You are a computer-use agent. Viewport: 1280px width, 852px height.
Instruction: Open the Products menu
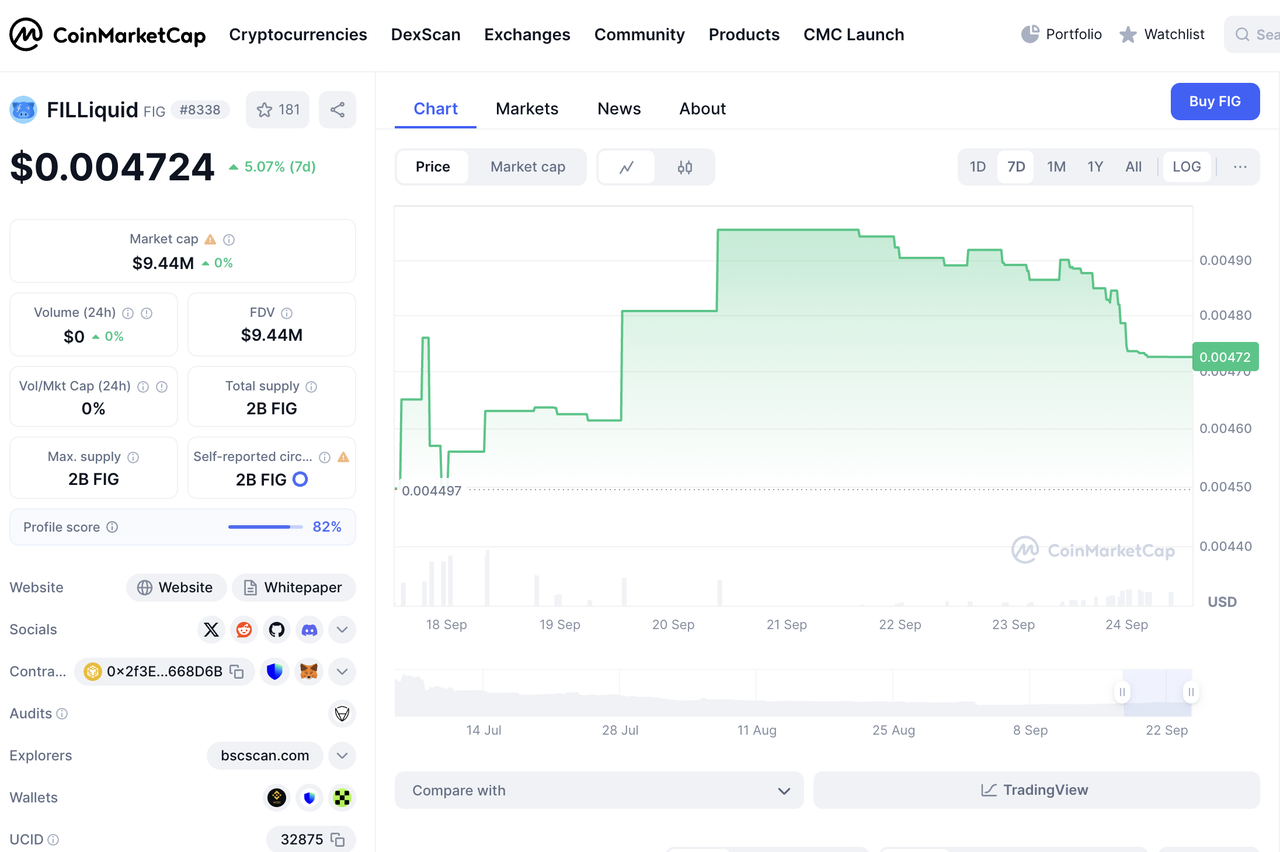click(744, 35)
